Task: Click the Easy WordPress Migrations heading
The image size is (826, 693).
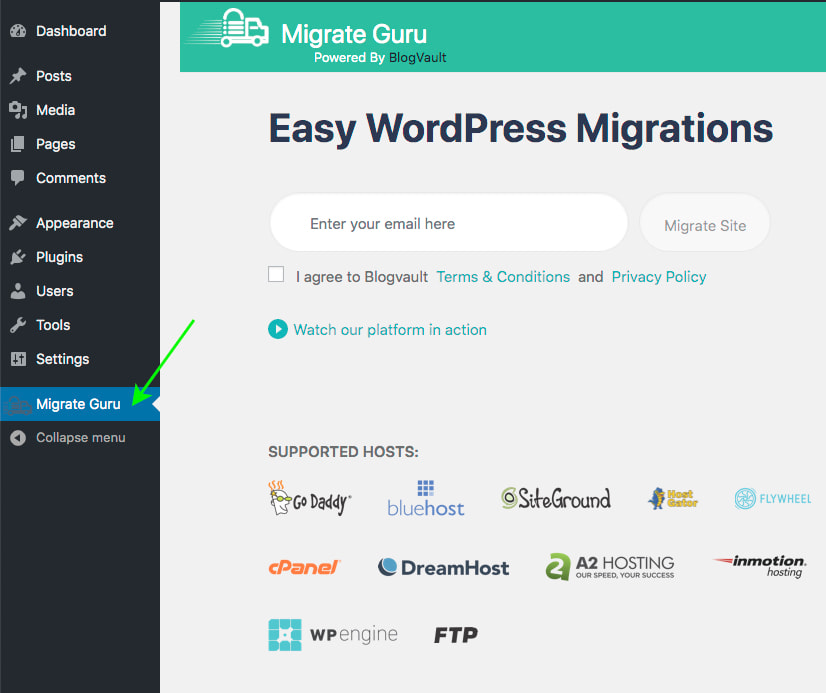Action: (x=520, y=128)
